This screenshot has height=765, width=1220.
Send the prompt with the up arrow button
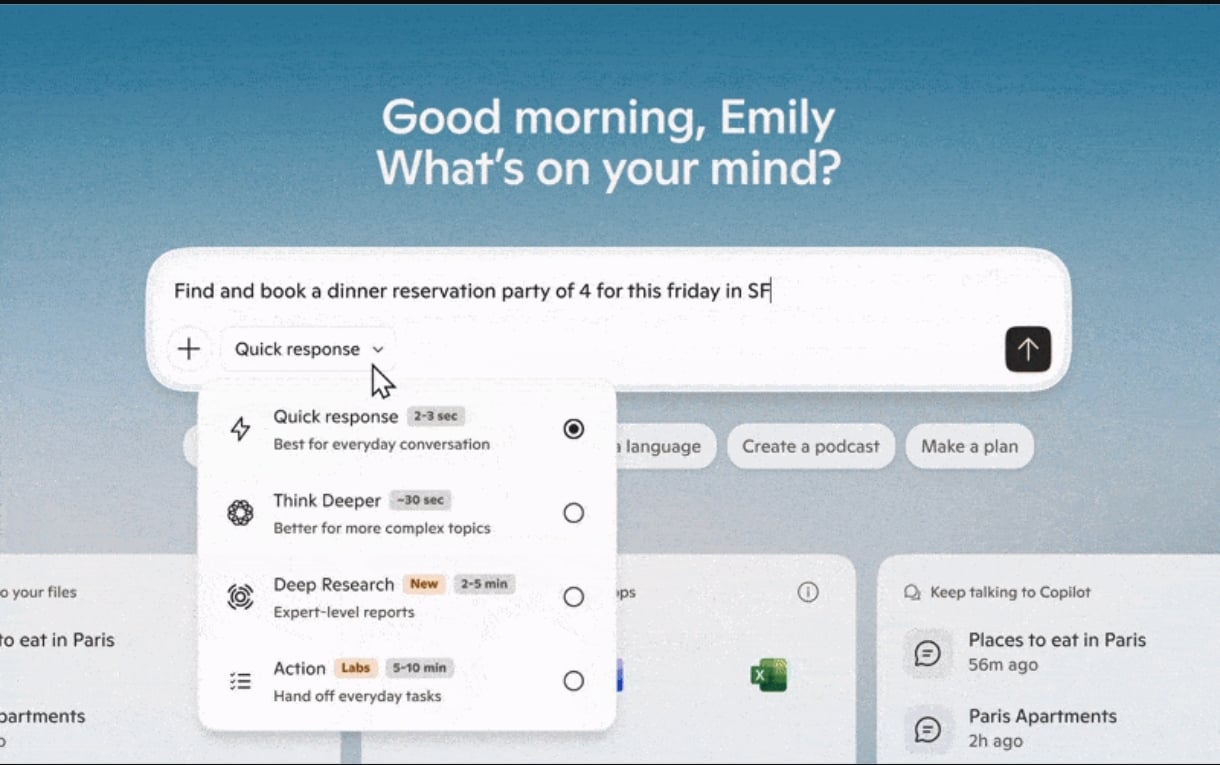click(x=1028, y=349)
